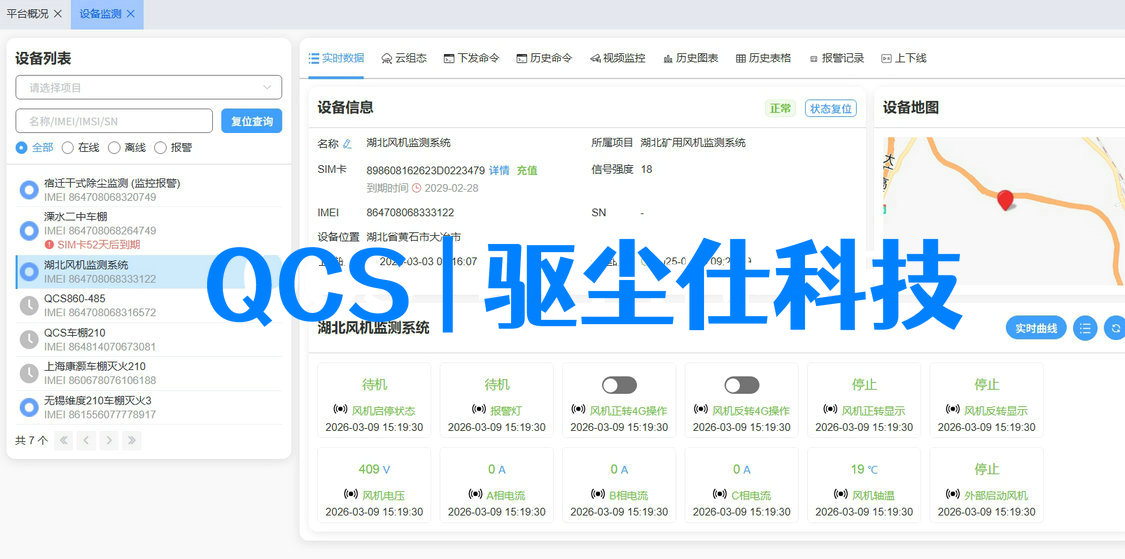Click online status icon of 宿迁干式除尘监测
Image resolution: width=1125 pixels, height=559 pixels.
click(29, 190)
